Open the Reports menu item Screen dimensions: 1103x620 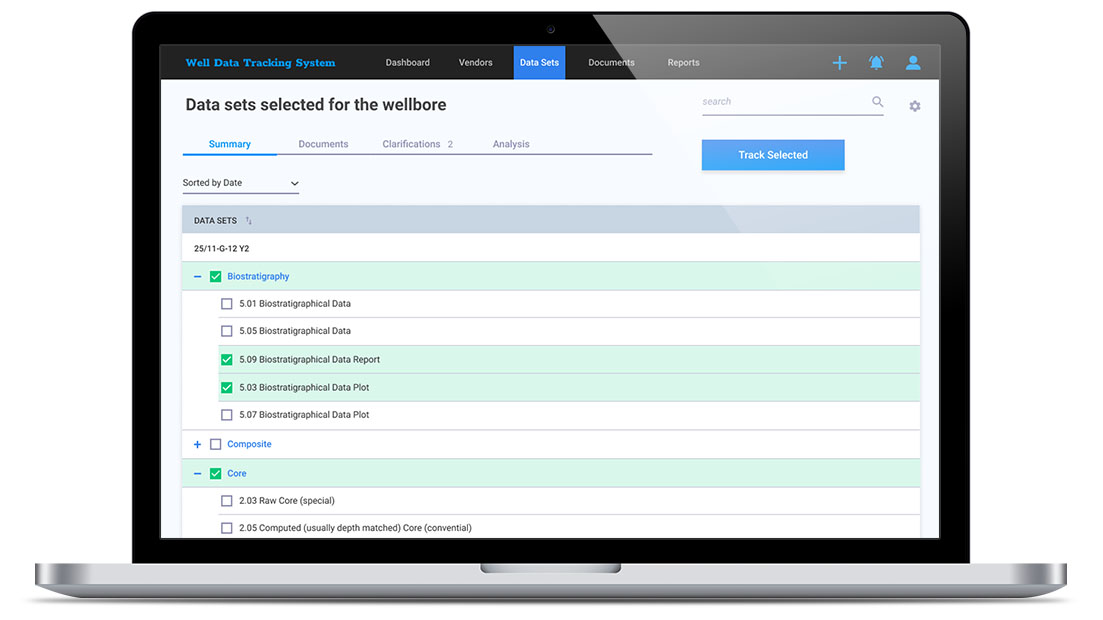click(683, 63)
